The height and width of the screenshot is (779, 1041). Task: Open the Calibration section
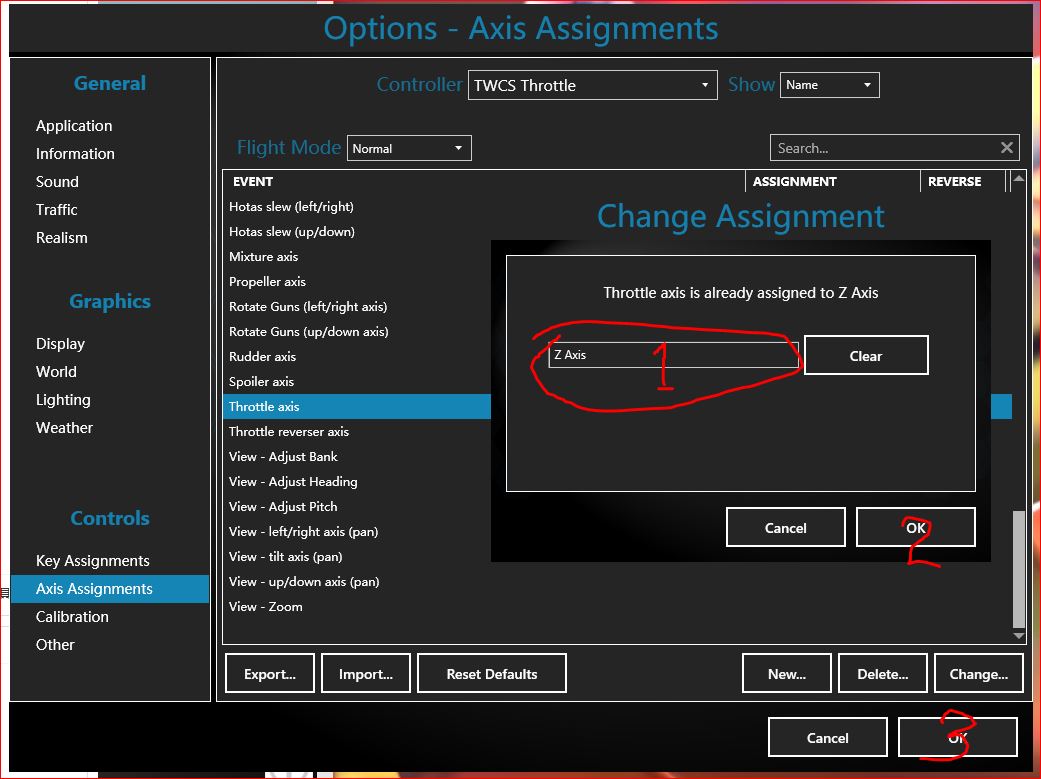pyautogui.click(x=72, y=617)
